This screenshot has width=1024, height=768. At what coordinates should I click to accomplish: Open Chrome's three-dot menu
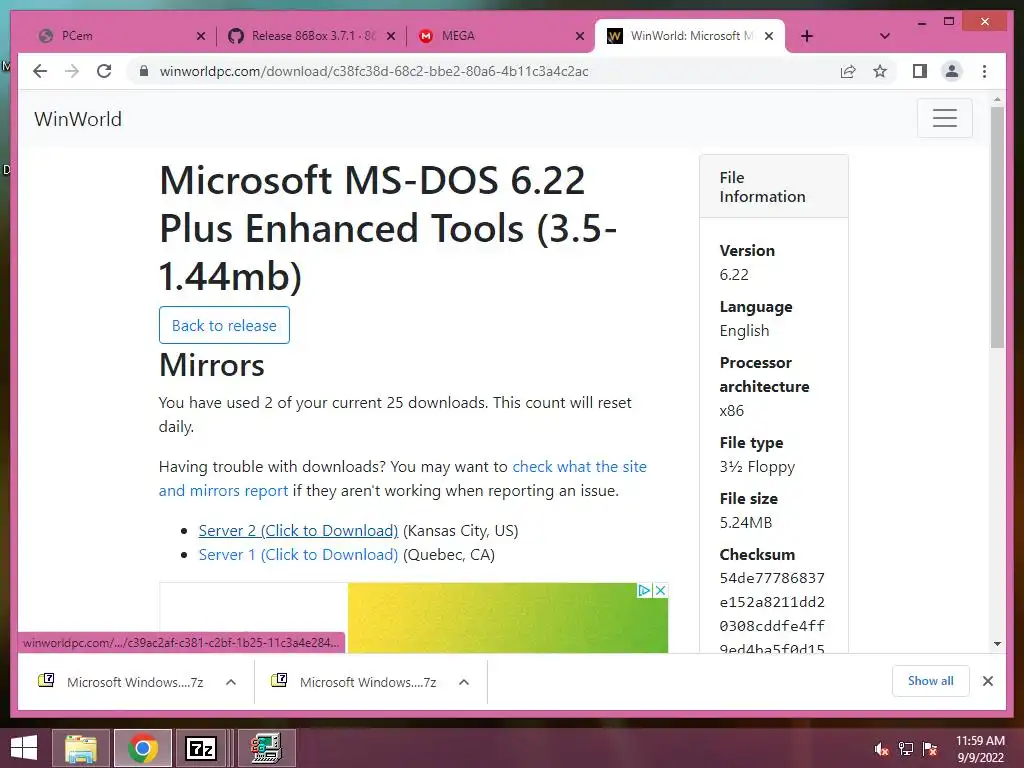tap(984, 71)
